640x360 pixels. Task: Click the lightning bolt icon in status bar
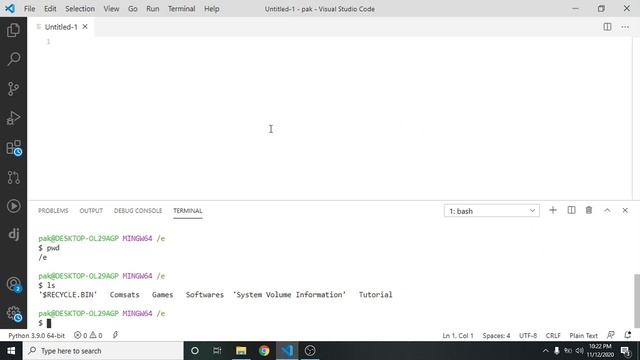[116, 335]
